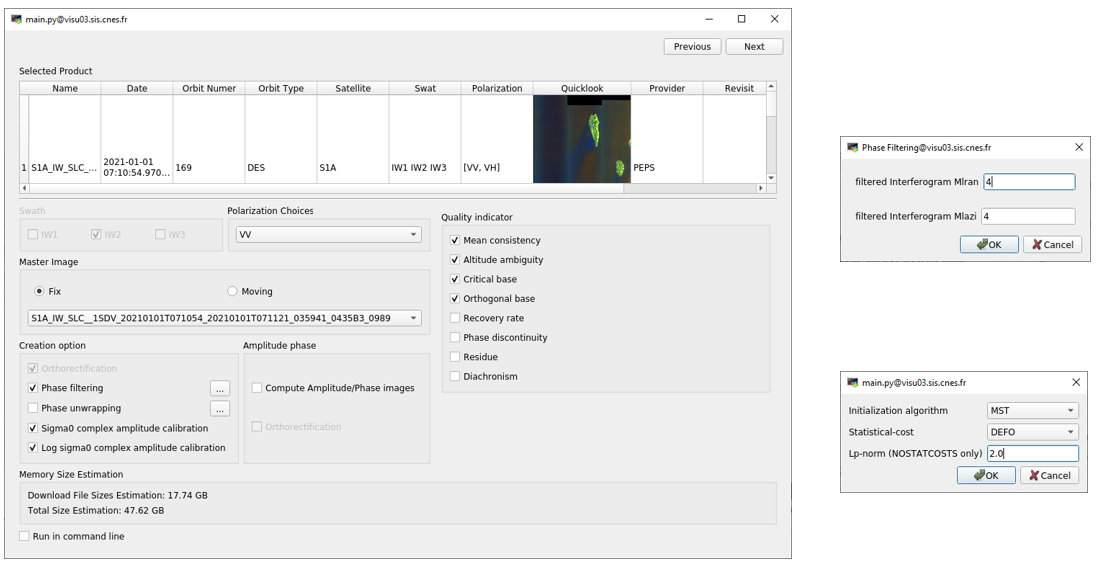Image resolution: width=1106 pixels, height=568 pixels.
Task: Cancel the unwrapping parameters dialog
Action: click(1050, 476)
